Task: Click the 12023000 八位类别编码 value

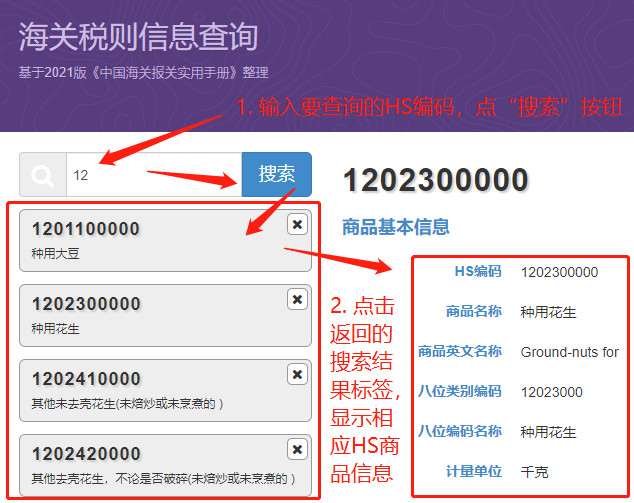Action: coord(551,392)
